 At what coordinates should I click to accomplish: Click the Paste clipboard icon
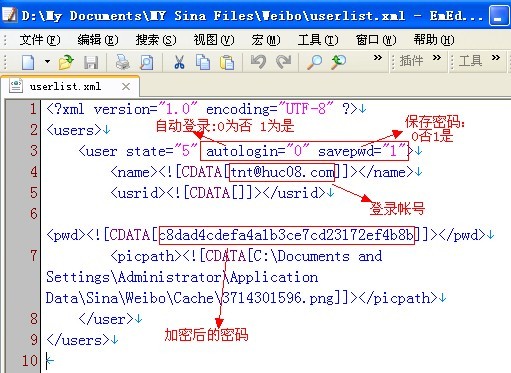pyautogui.click(x=227, y=62)
